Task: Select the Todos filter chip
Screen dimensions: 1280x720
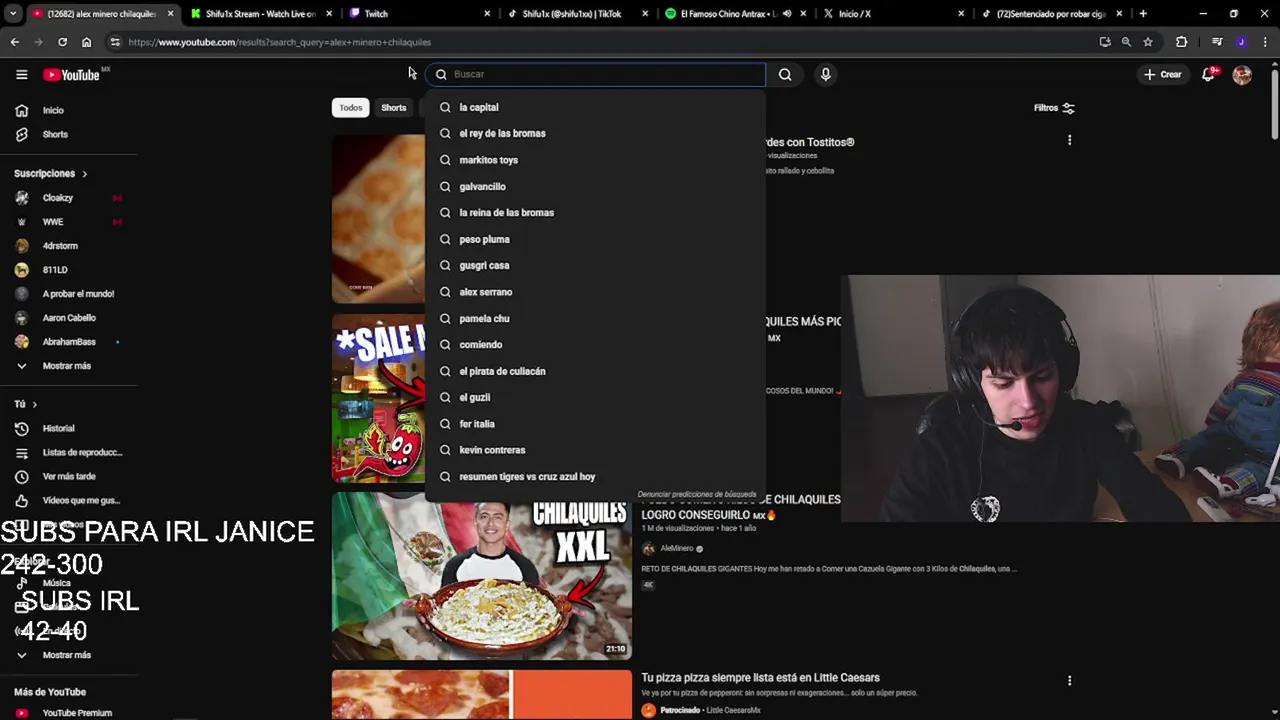Action: tap(350, 108)
